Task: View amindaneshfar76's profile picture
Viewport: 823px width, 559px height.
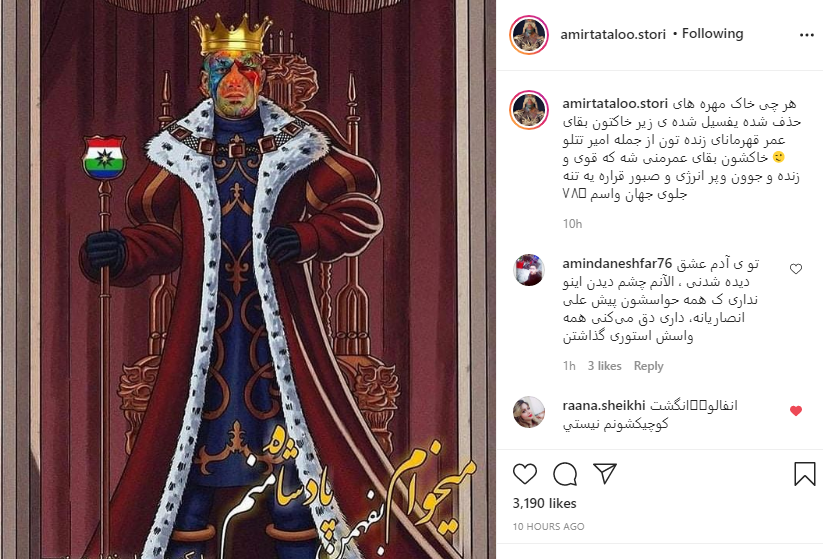Action: (x=529, y=270)
